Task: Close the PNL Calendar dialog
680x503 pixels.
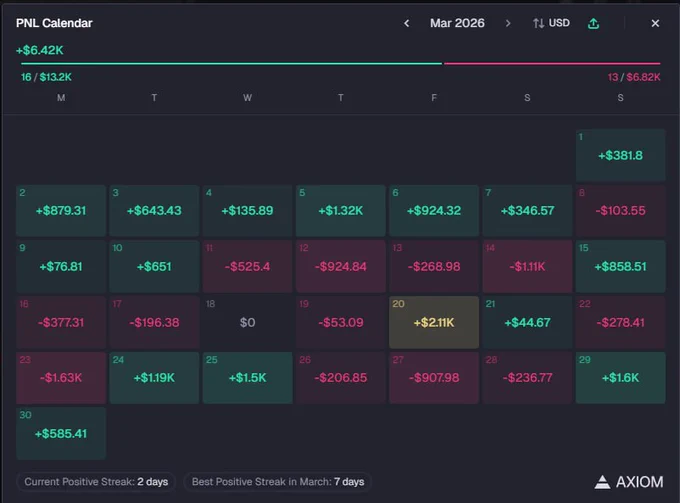Action: point(655,23)
